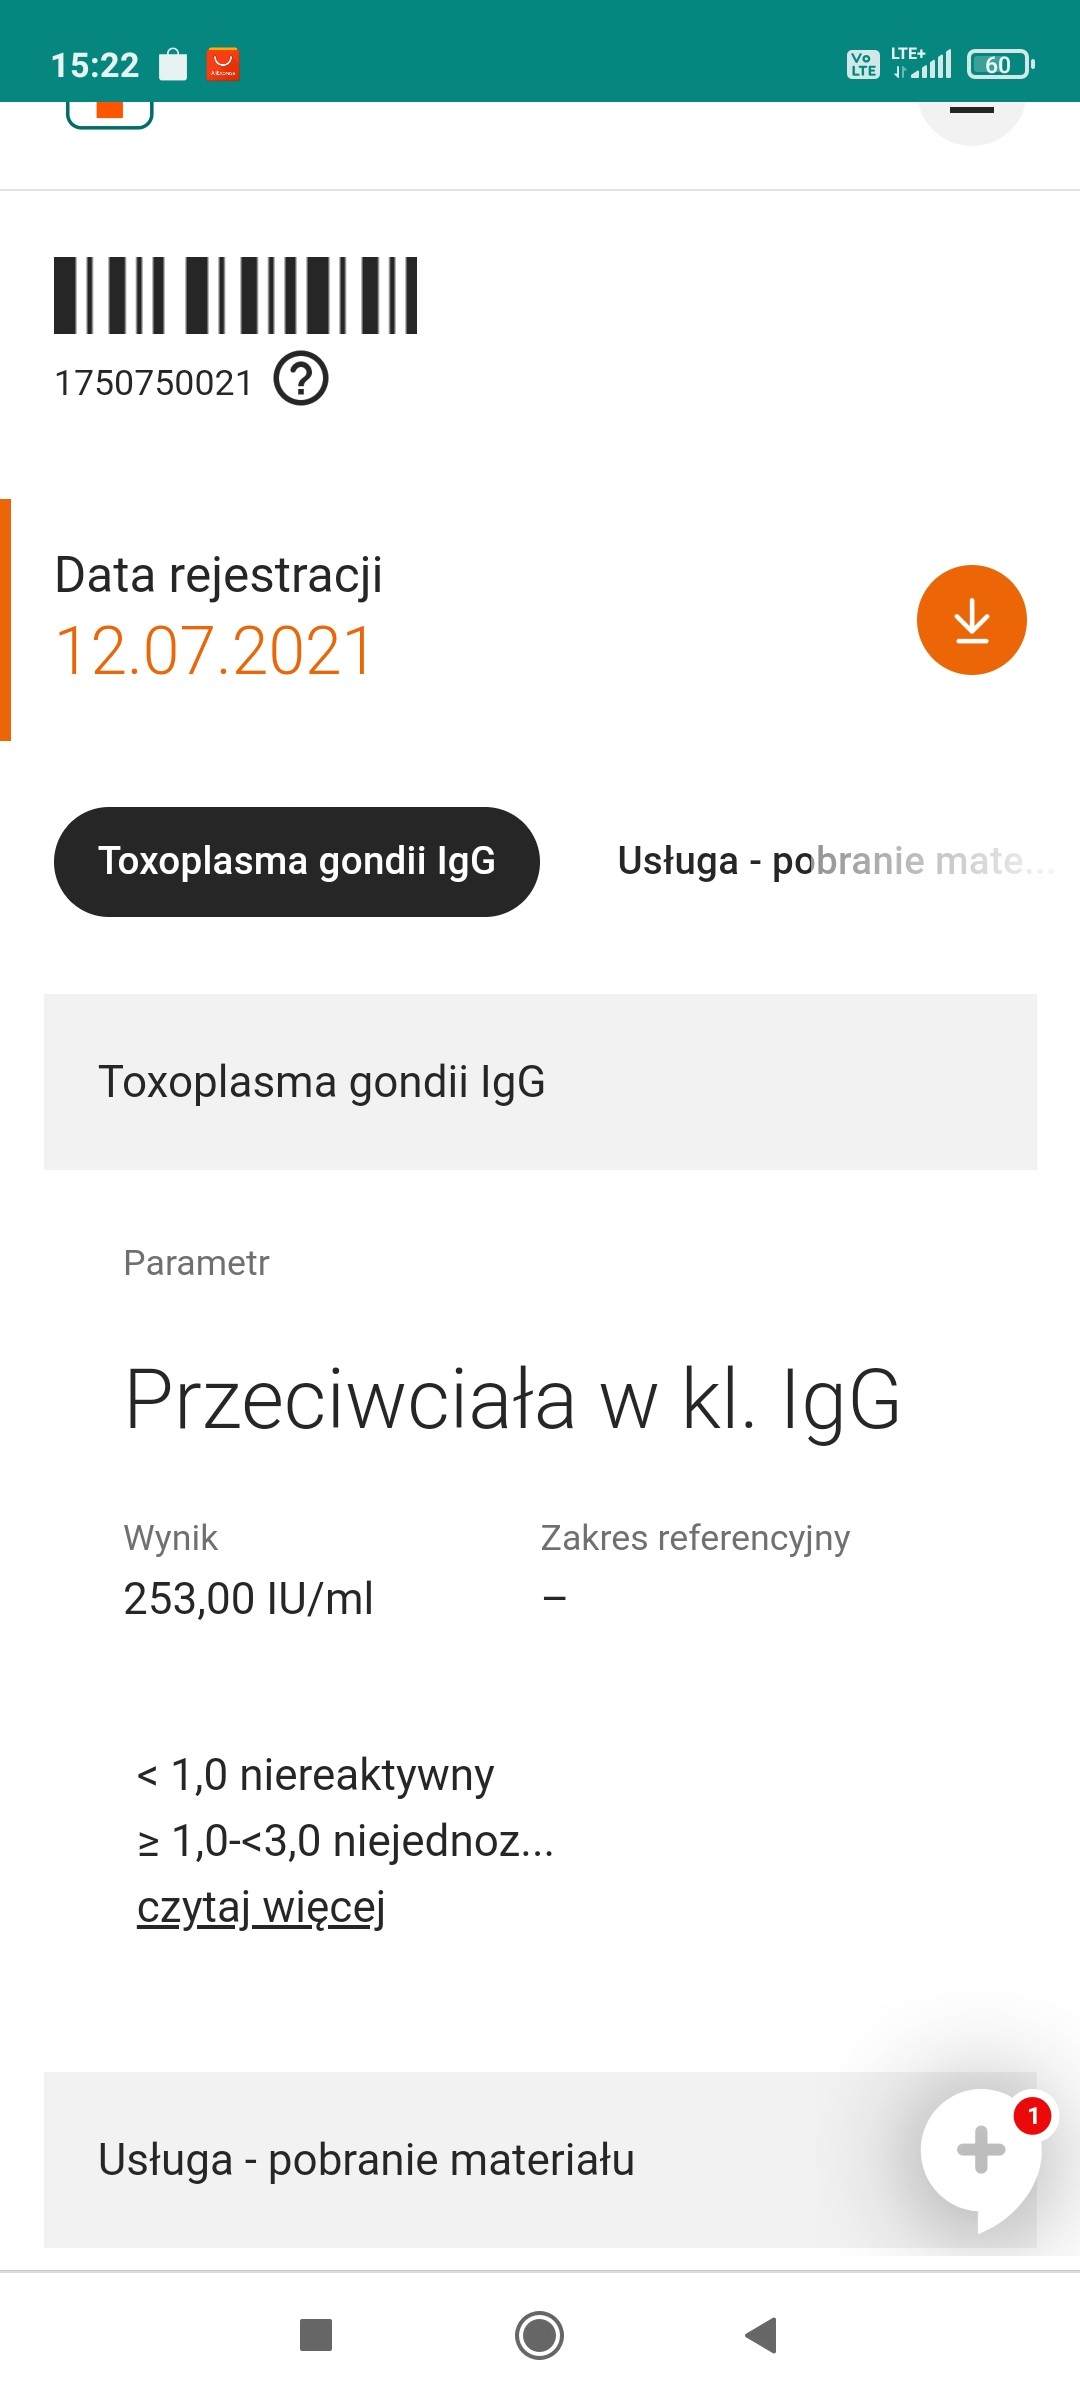The height and width of the screenshot is (2400, 1080).
Task: Click the 'czytaj więcej' link
Action: pyautogui.click(x=261, y=1907)
